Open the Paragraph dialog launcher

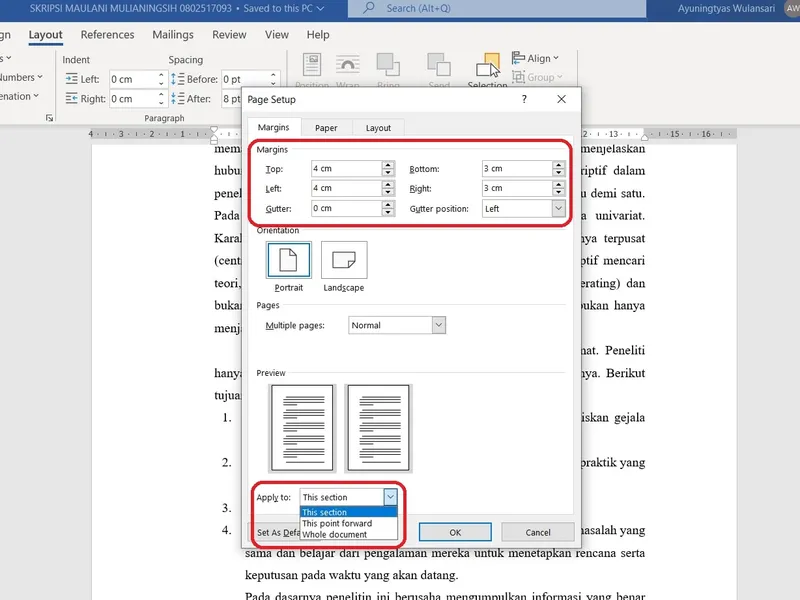tap(47, 117)
